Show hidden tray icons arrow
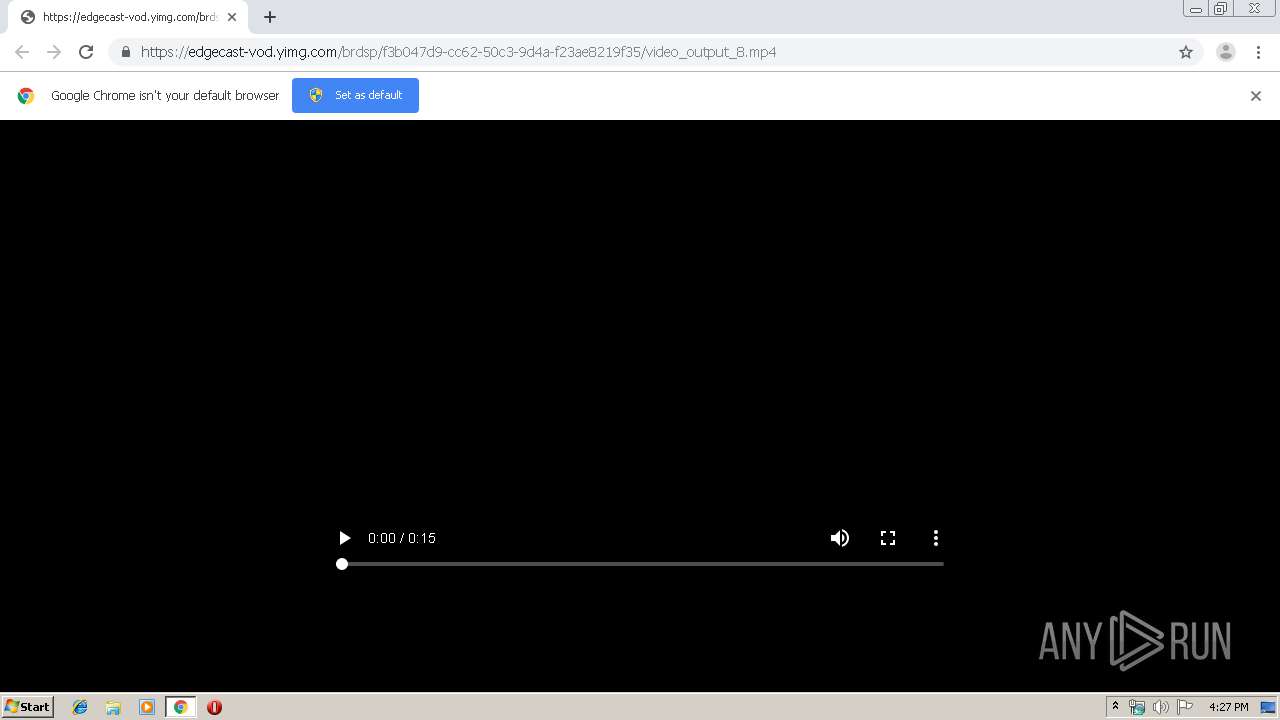 pos(1115,707)
